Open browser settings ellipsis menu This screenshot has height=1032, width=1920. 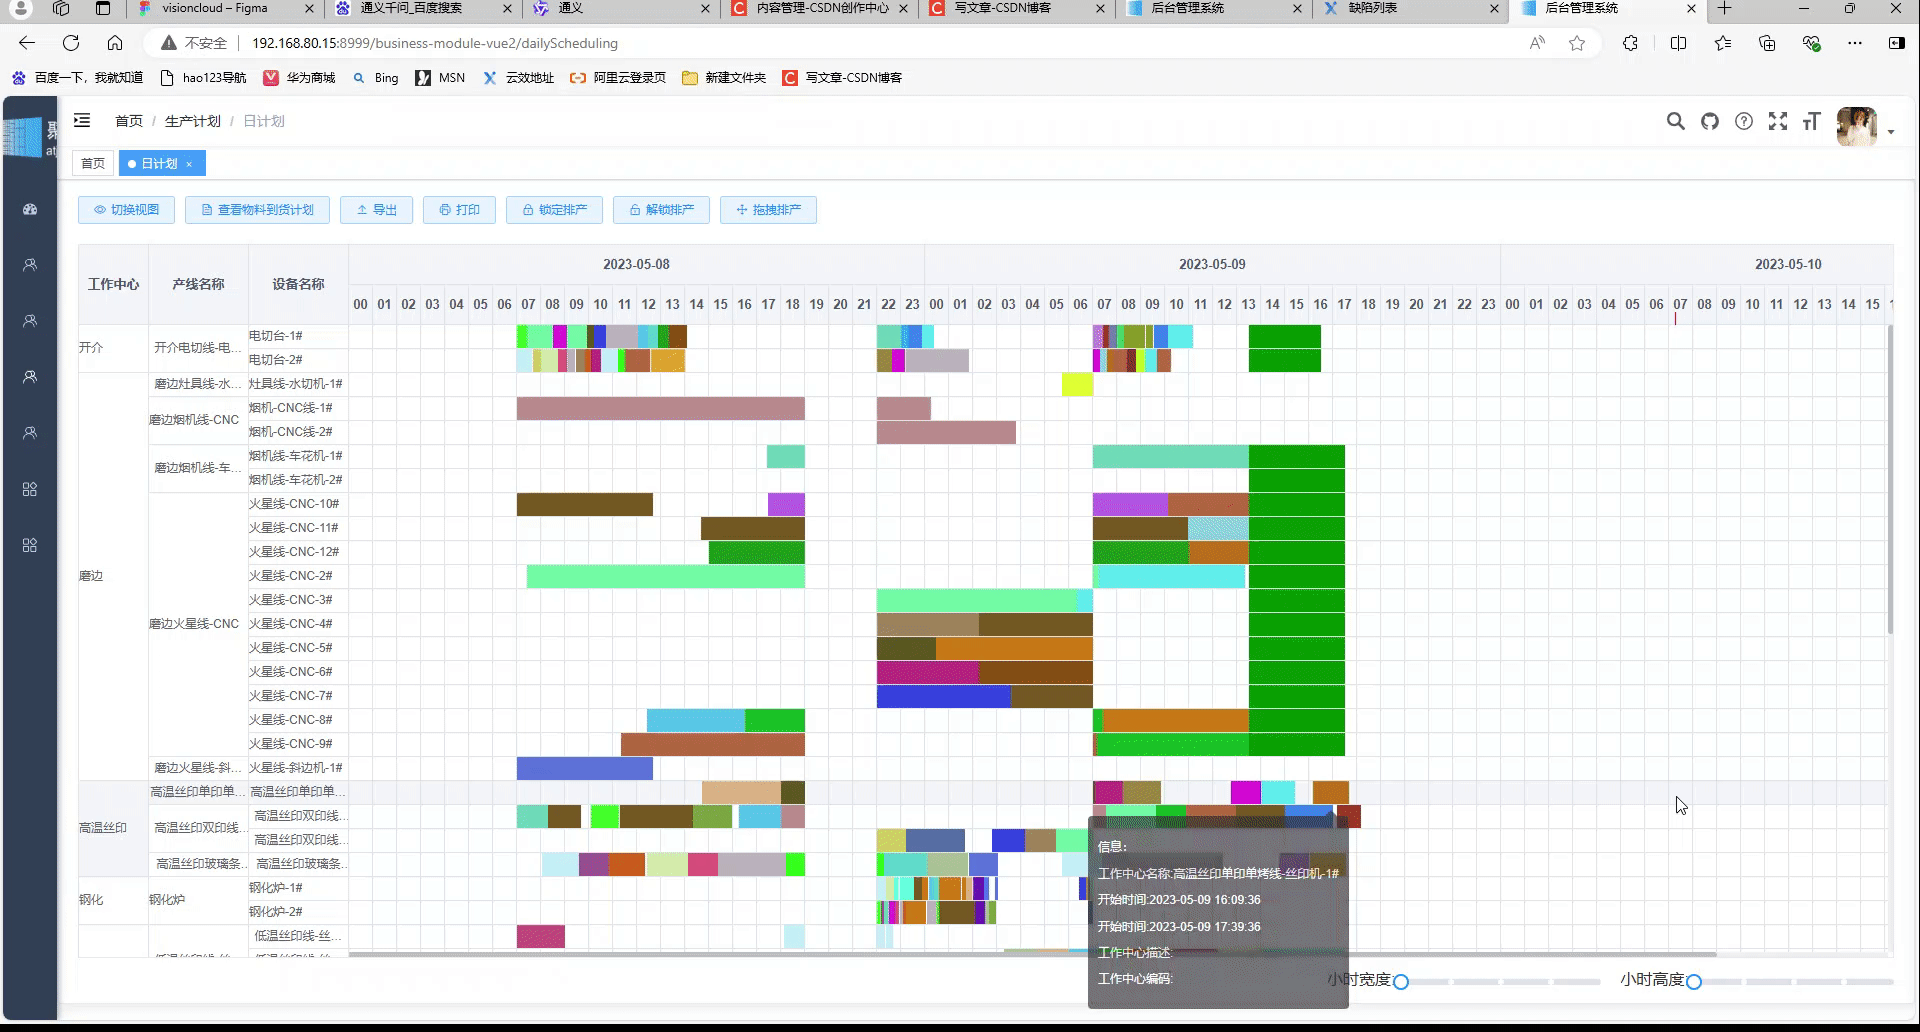pos(1855,43)
